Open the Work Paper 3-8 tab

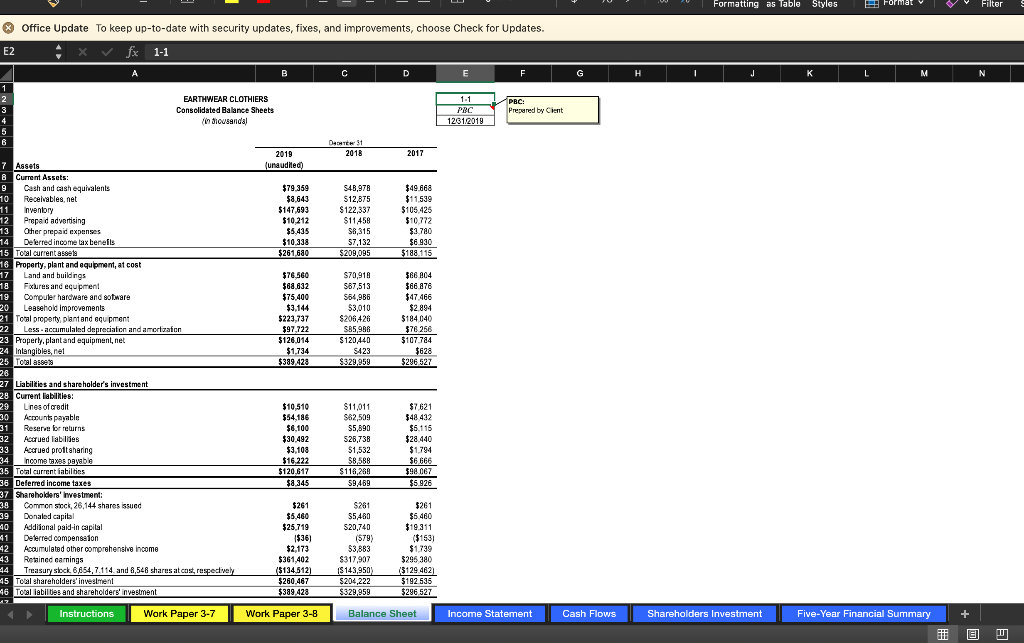pyautogui.click(x=281, y=614)
